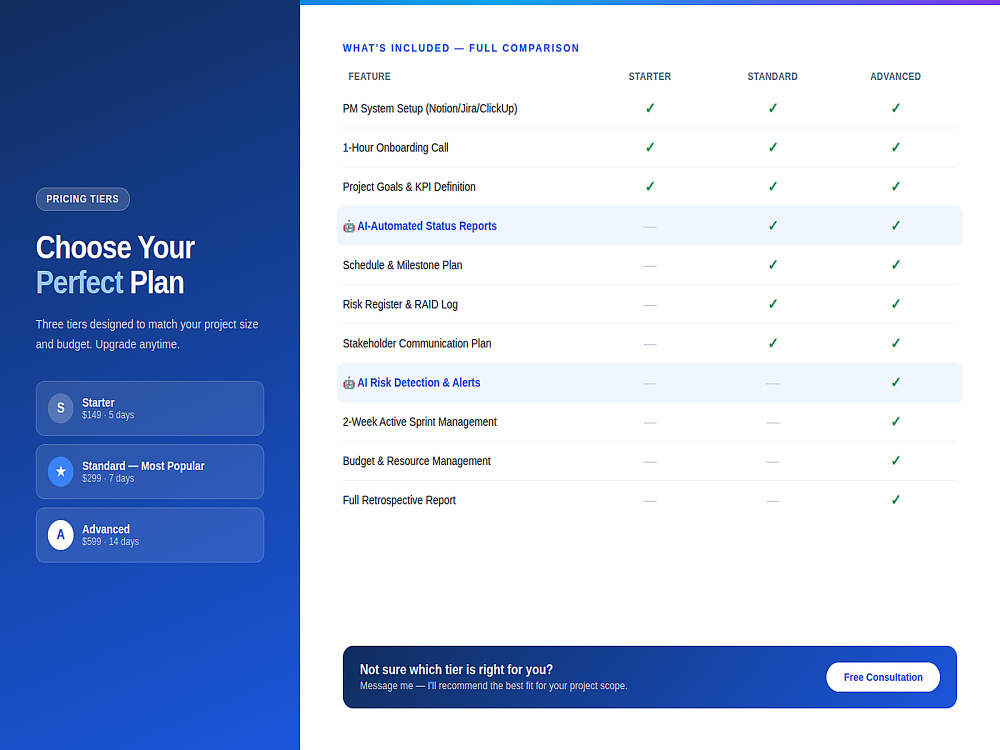Viewport: 1000px width, 750px height.
Task: Click Starter dash for AI-Automated Status Reports
Action: [650, 227]
